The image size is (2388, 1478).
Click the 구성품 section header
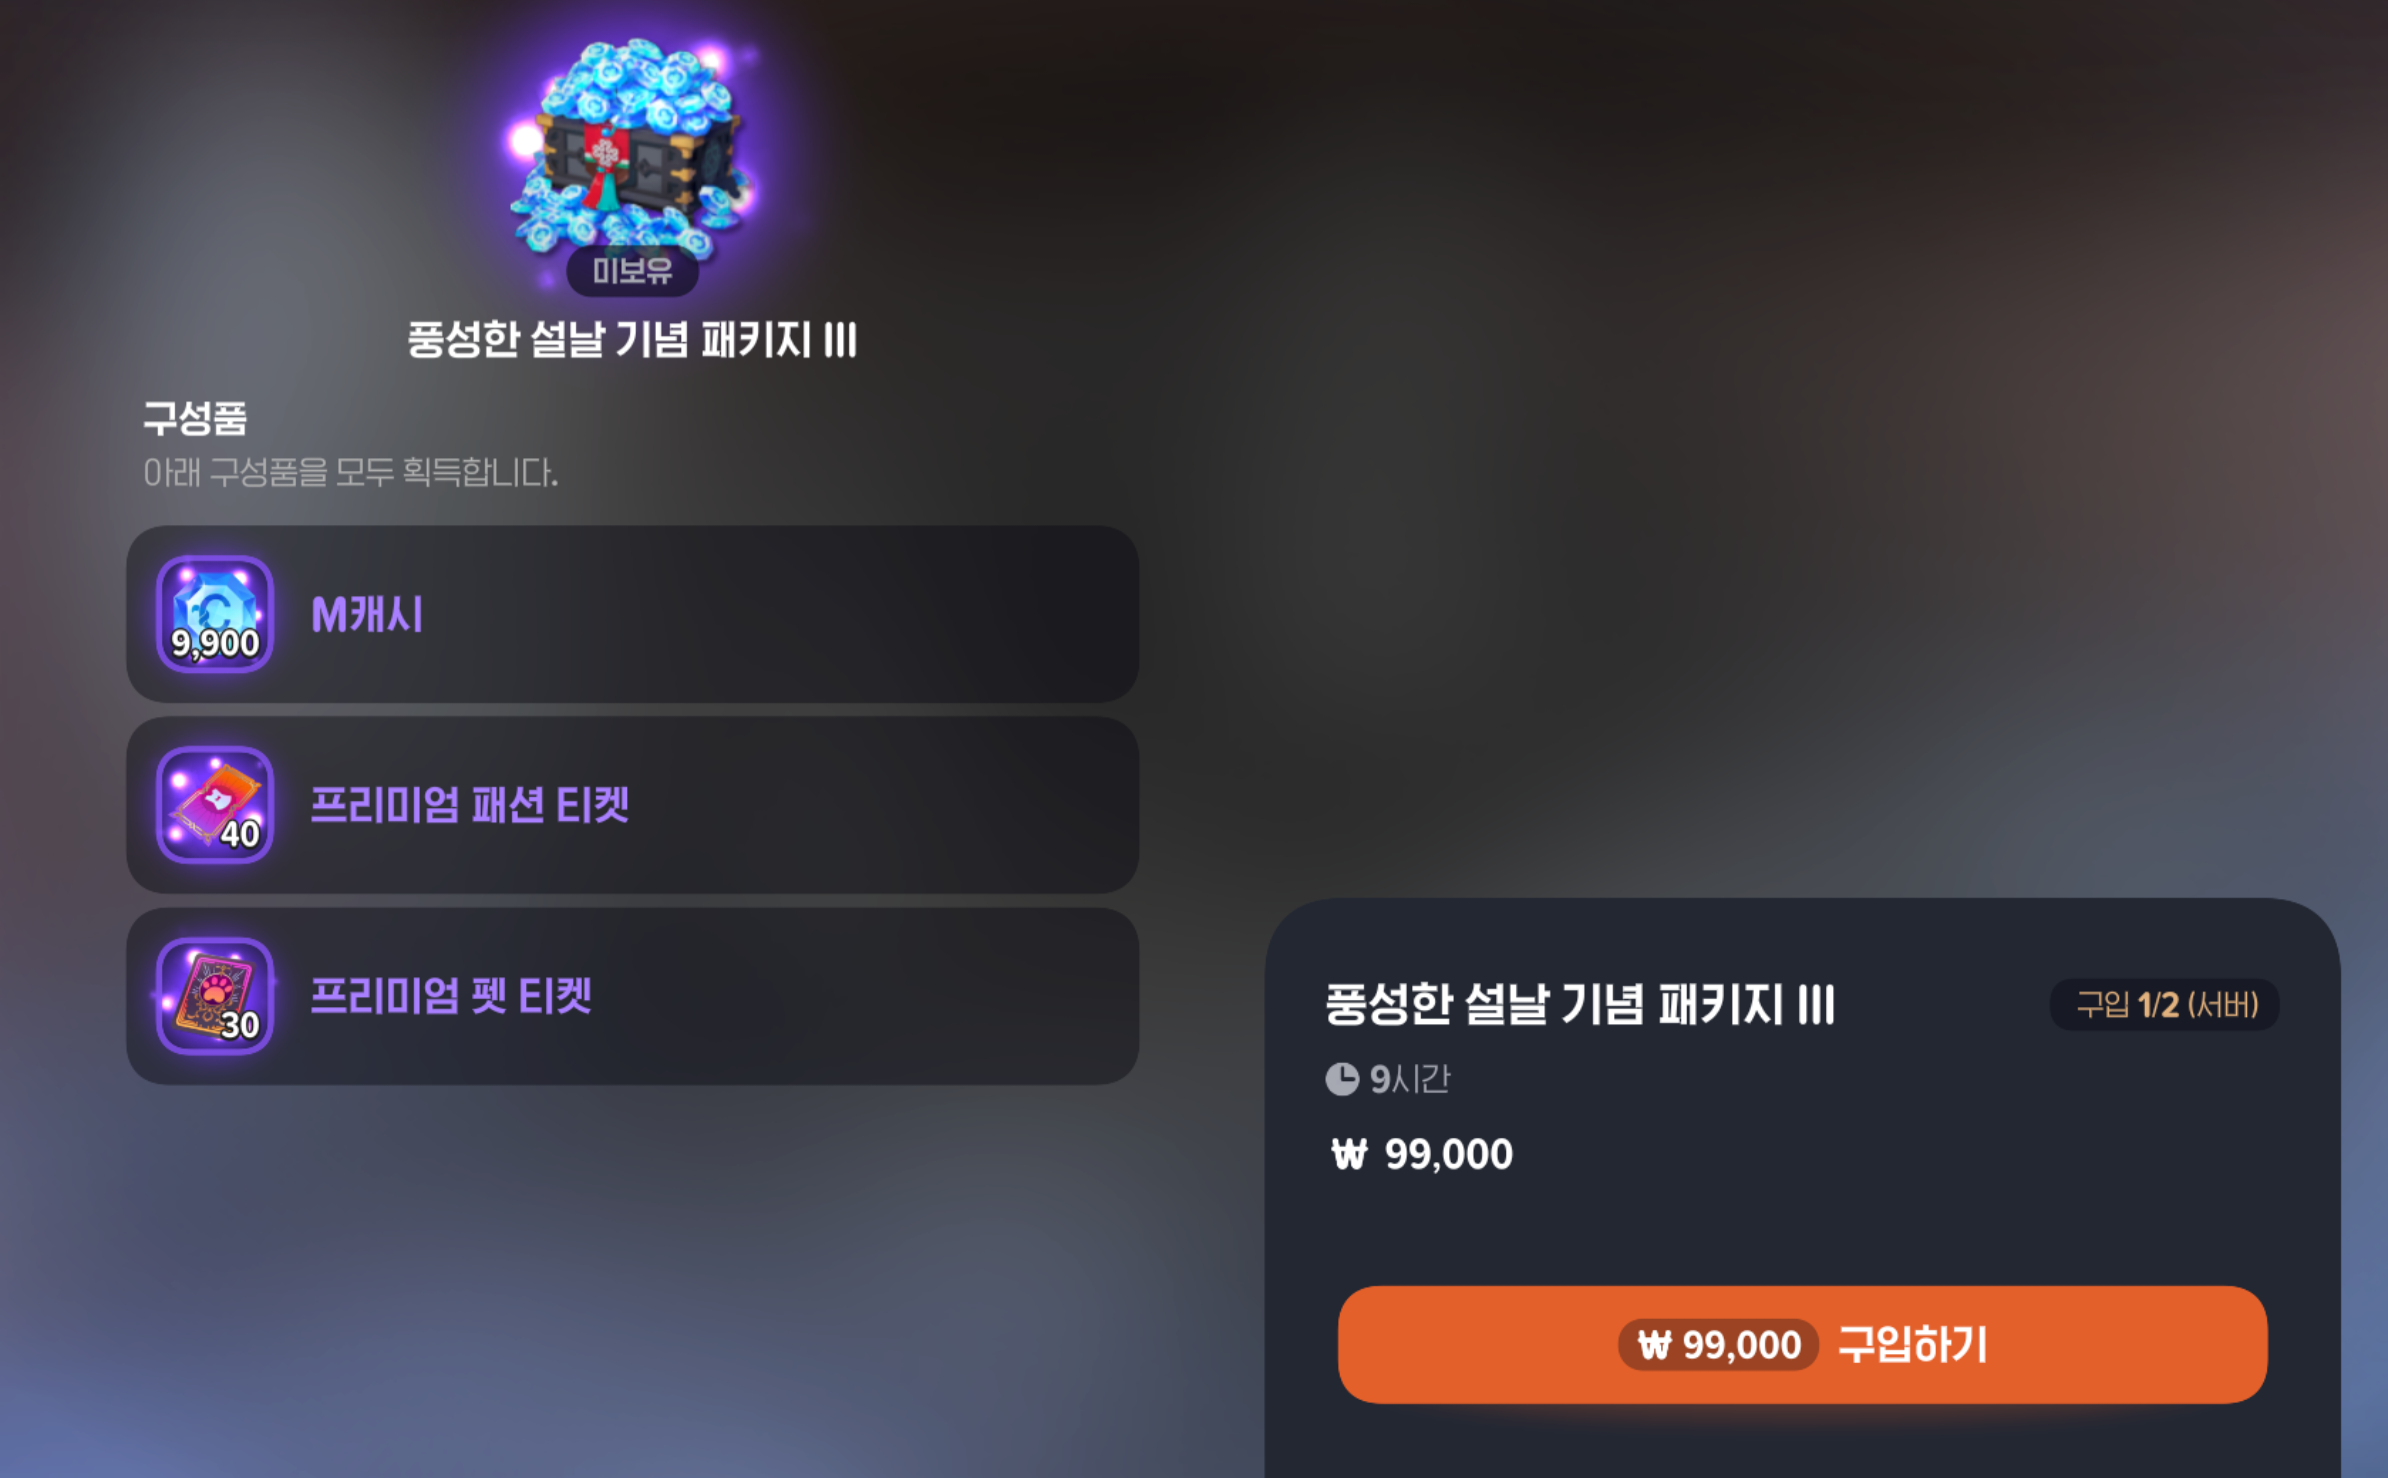(195, 418)
